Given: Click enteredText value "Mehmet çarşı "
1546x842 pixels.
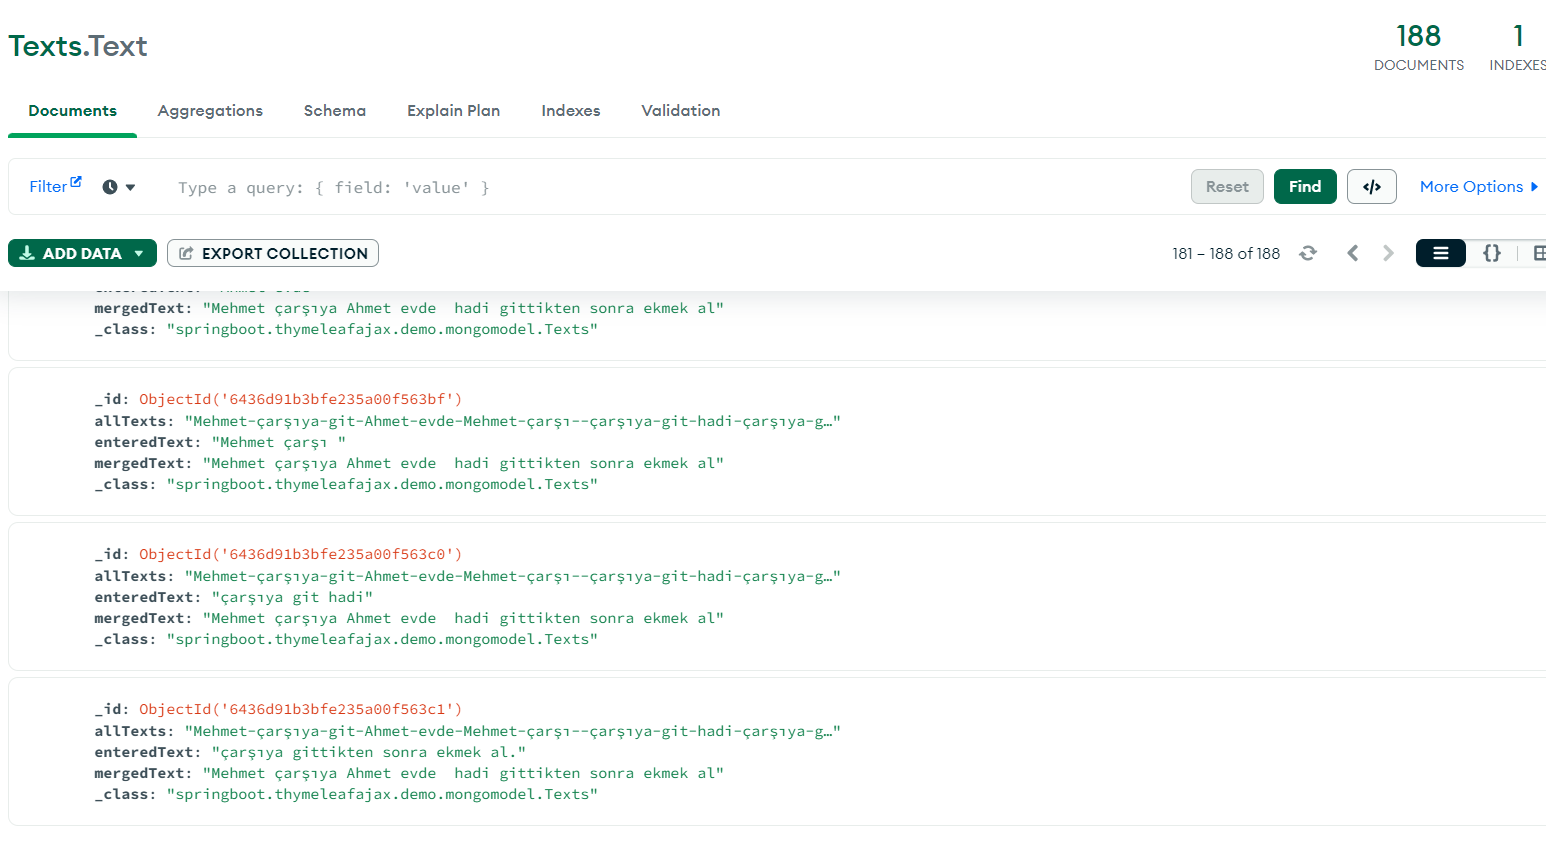Looking at the screenshot, I should coord(279,442).
